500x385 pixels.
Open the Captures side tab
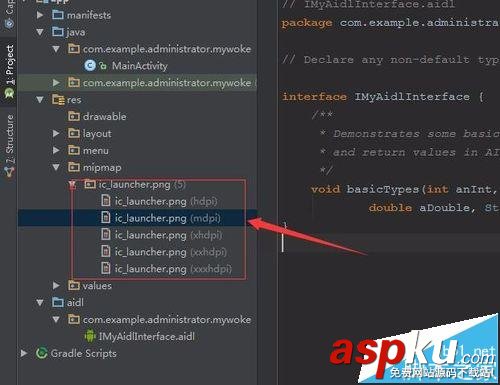pyautogui.click(x=9, y=14)
